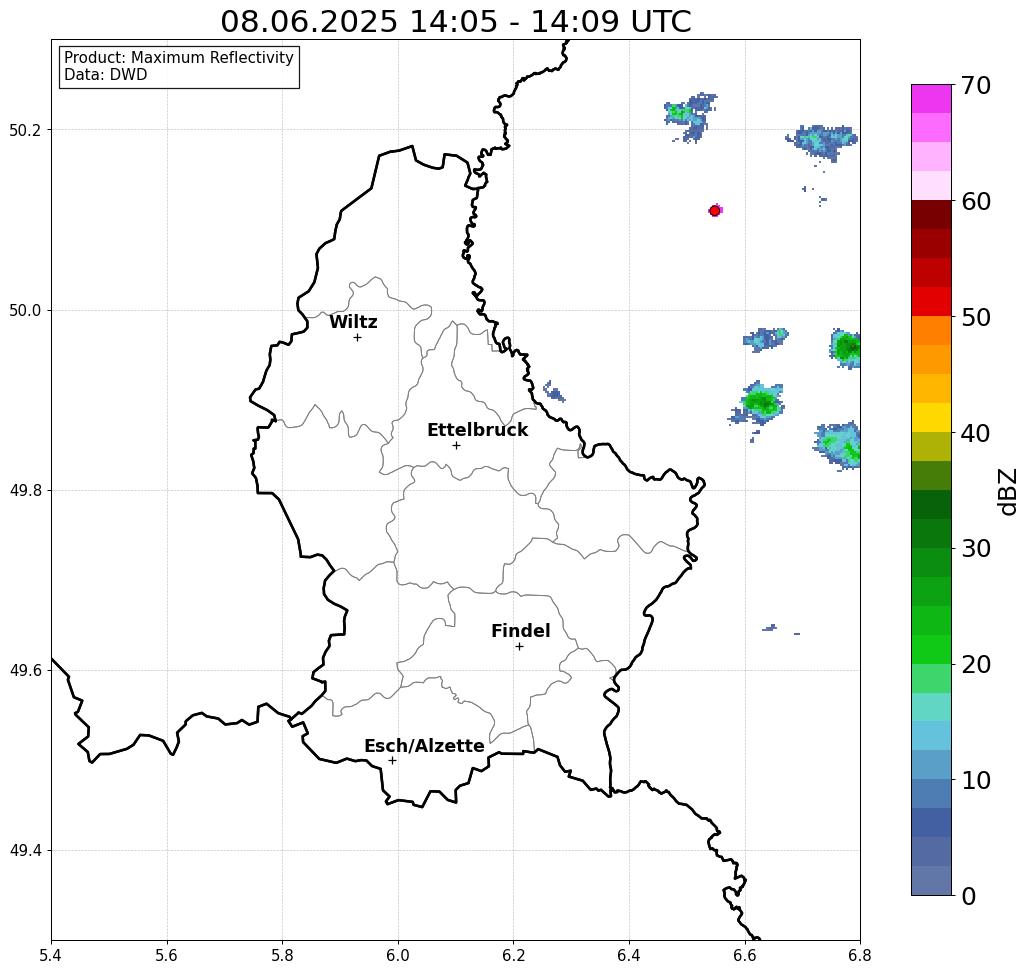The height and width of the screenshot is (973, 1029).
Task: Click the 'Product: Maximum Reflectivity' text
Action: click(178, 58)
